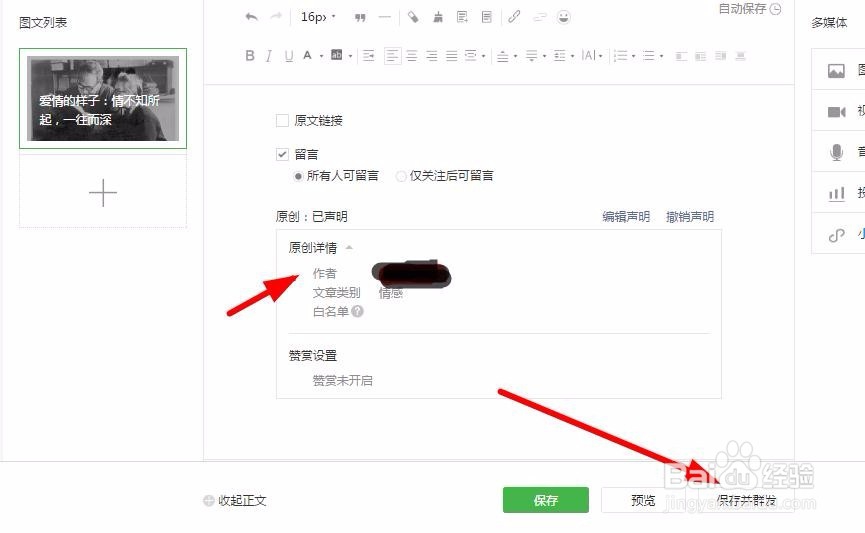
Task: Open the vote bar-chart media option
Action: coord(836,194)
